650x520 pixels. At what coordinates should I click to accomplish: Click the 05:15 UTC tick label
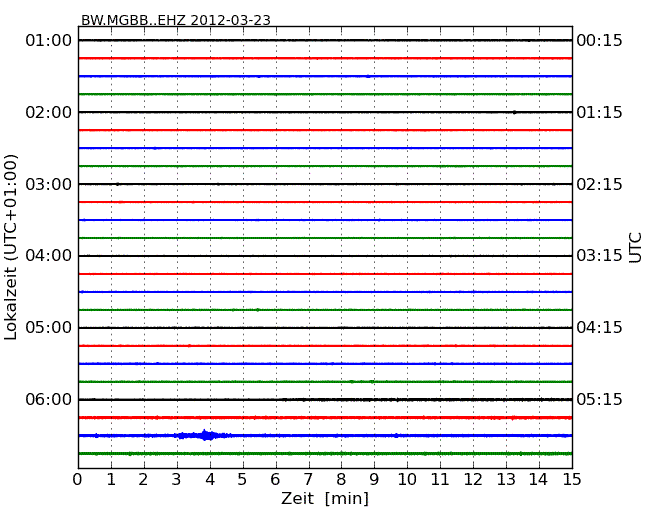(599, 399)
